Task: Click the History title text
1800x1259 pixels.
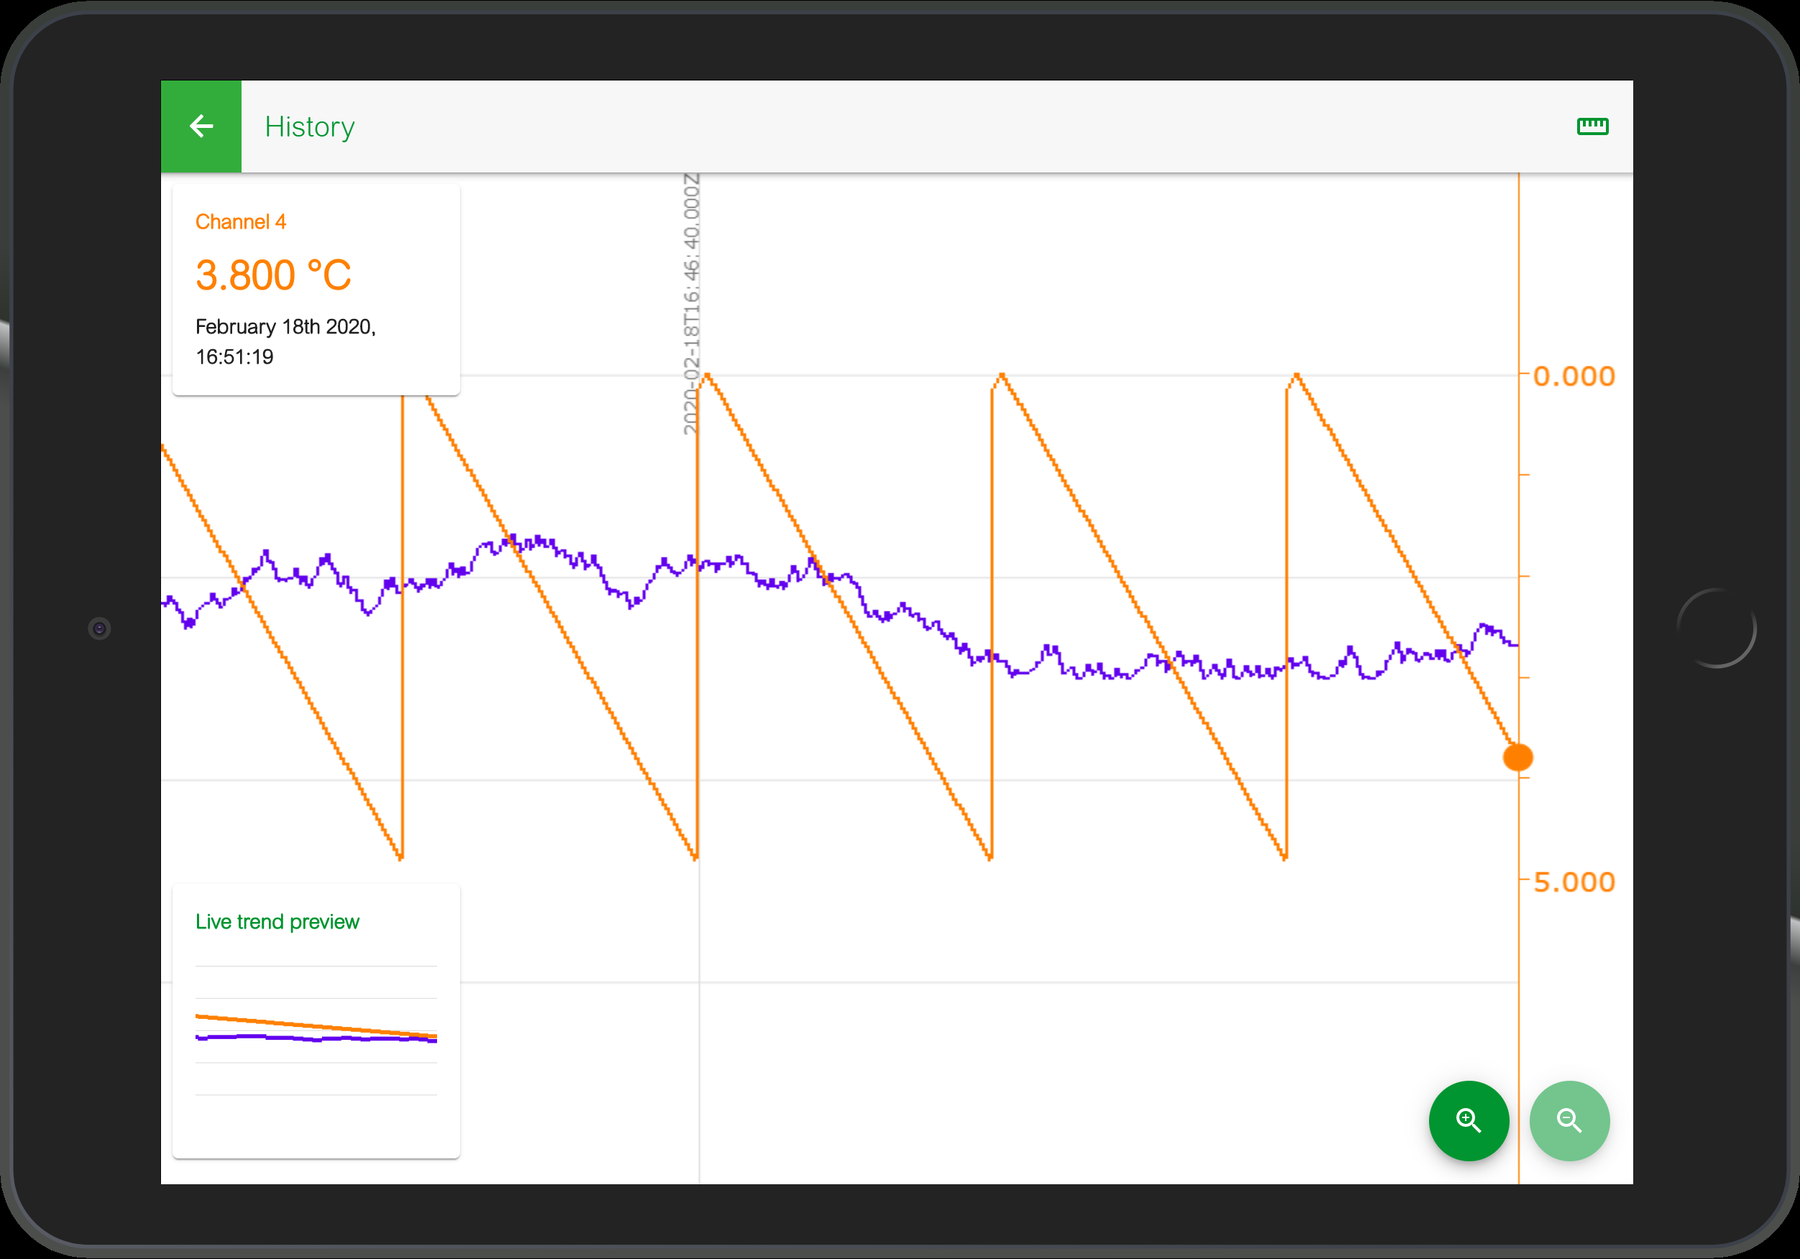Action: (x=309, y=127)
